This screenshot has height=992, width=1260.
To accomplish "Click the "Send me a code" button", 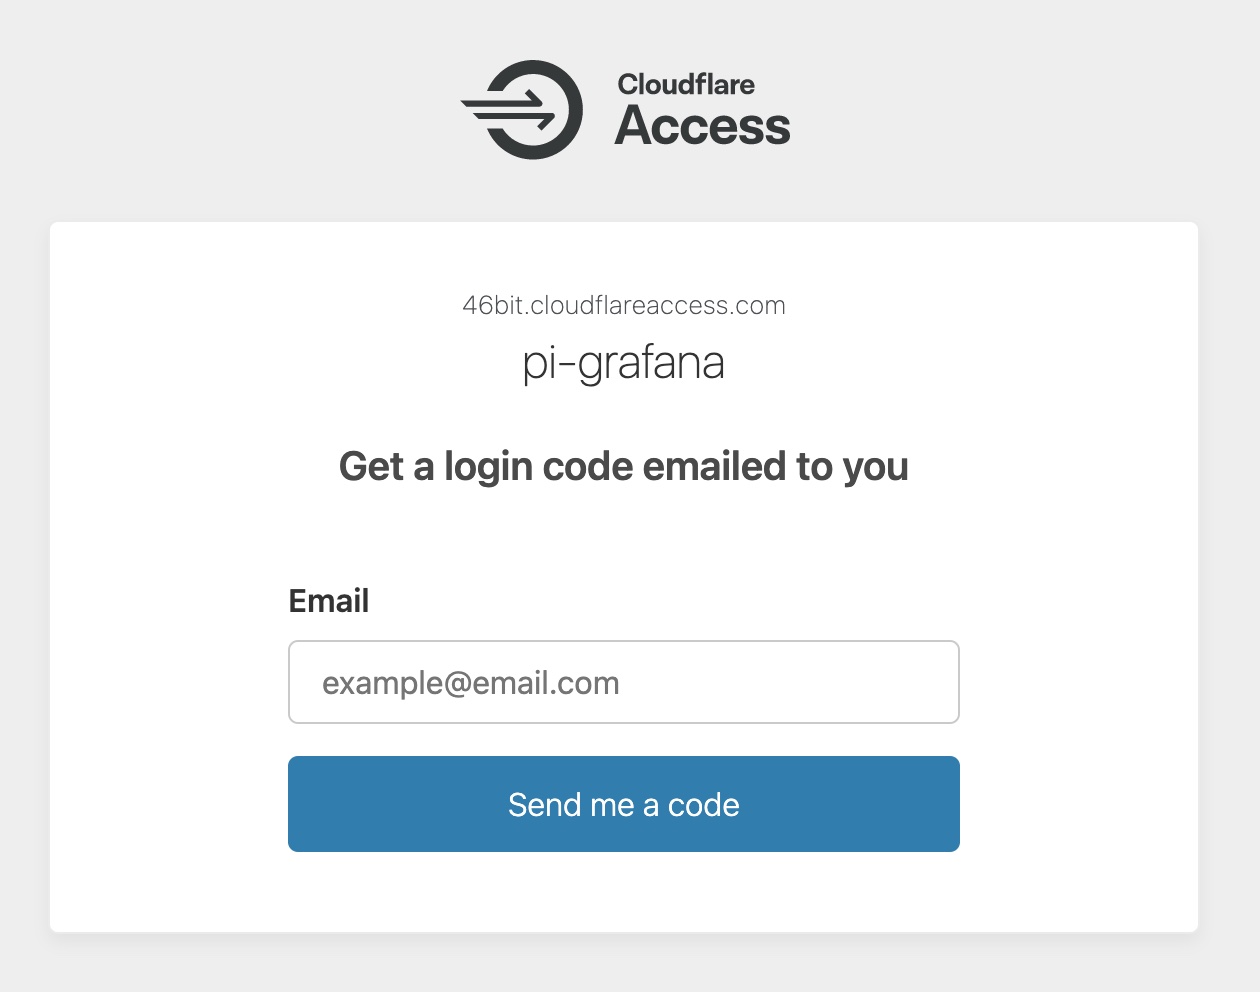I will (x=624, y=804).
